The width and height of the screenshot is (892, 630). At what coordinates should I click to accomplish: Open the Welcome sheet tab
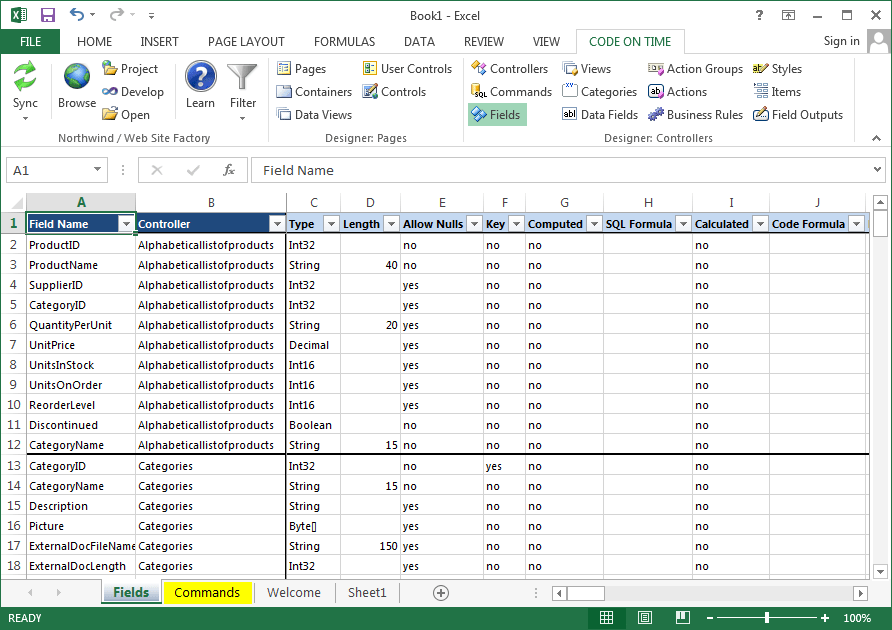293,592
